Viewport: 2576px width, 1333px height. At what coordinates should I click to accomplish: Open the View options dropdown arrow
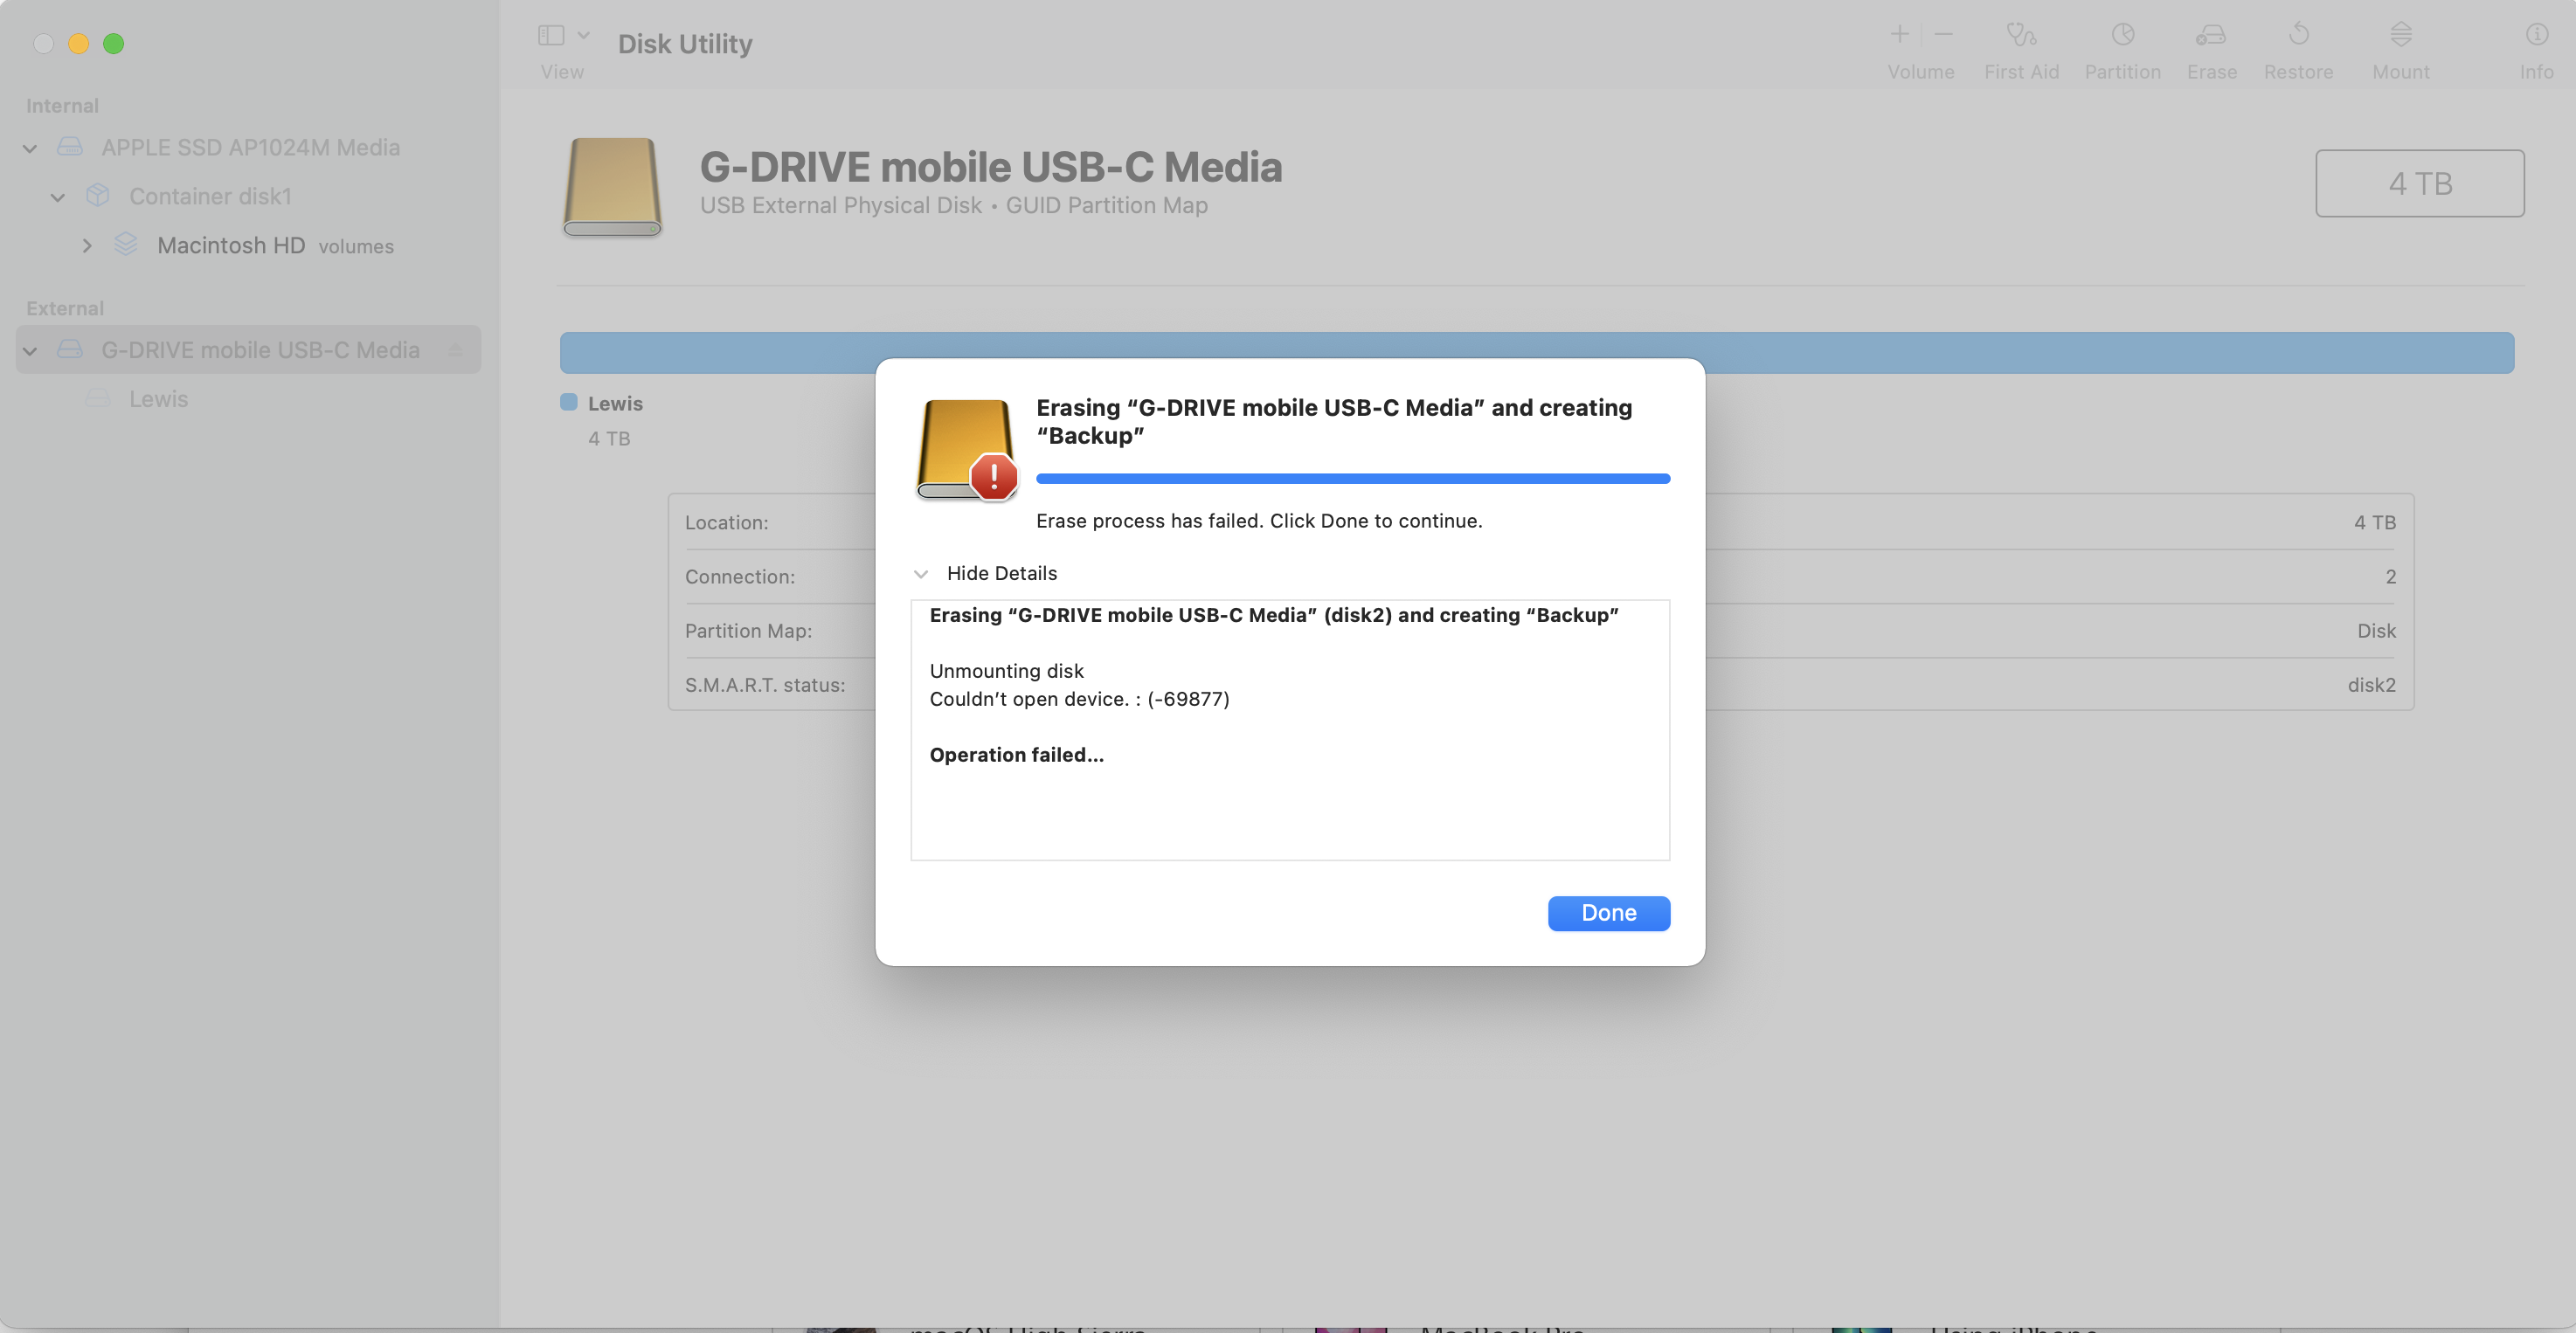584,36
